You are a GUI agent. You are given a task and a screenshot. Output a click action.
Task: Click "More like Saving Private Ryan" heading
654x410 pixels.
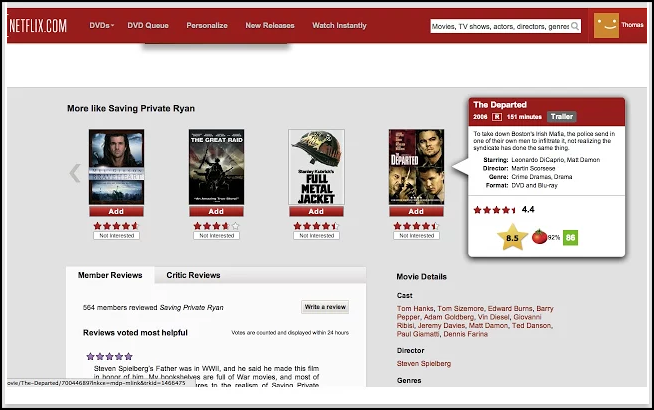click(x=131, y=108)
